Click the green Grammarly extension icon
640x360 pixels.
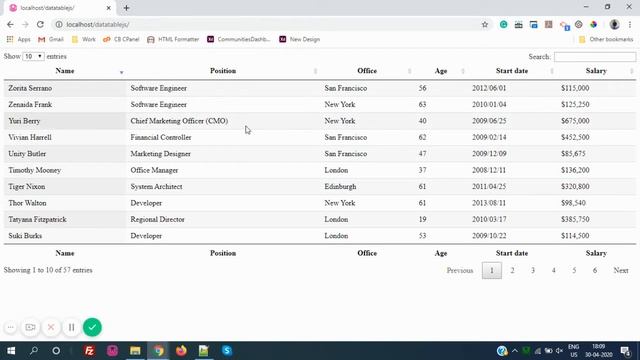[503, 24]
